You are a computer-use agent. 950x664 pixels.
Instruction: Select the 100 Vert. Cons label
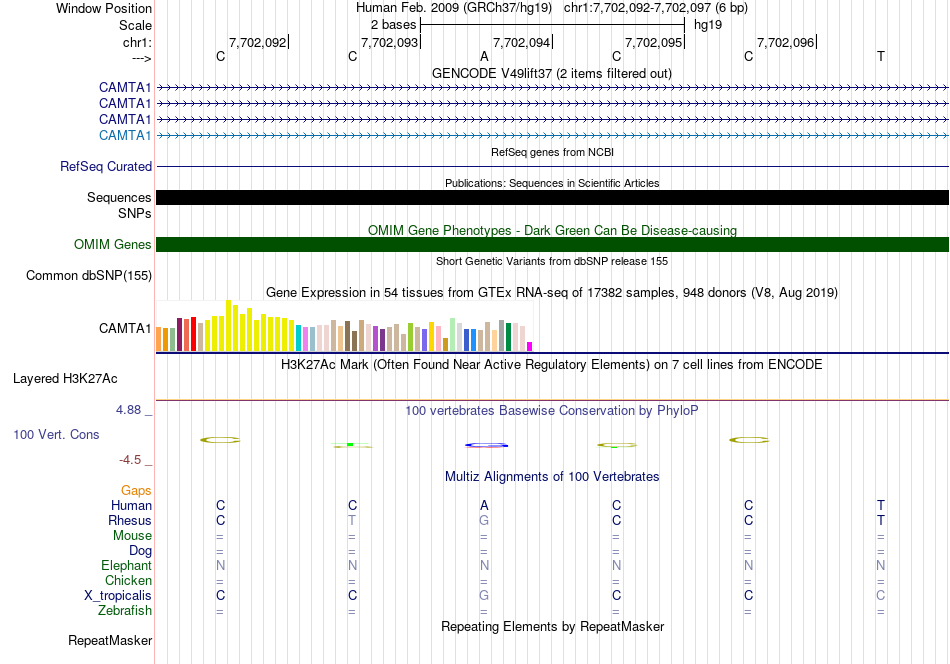(56, 434)
